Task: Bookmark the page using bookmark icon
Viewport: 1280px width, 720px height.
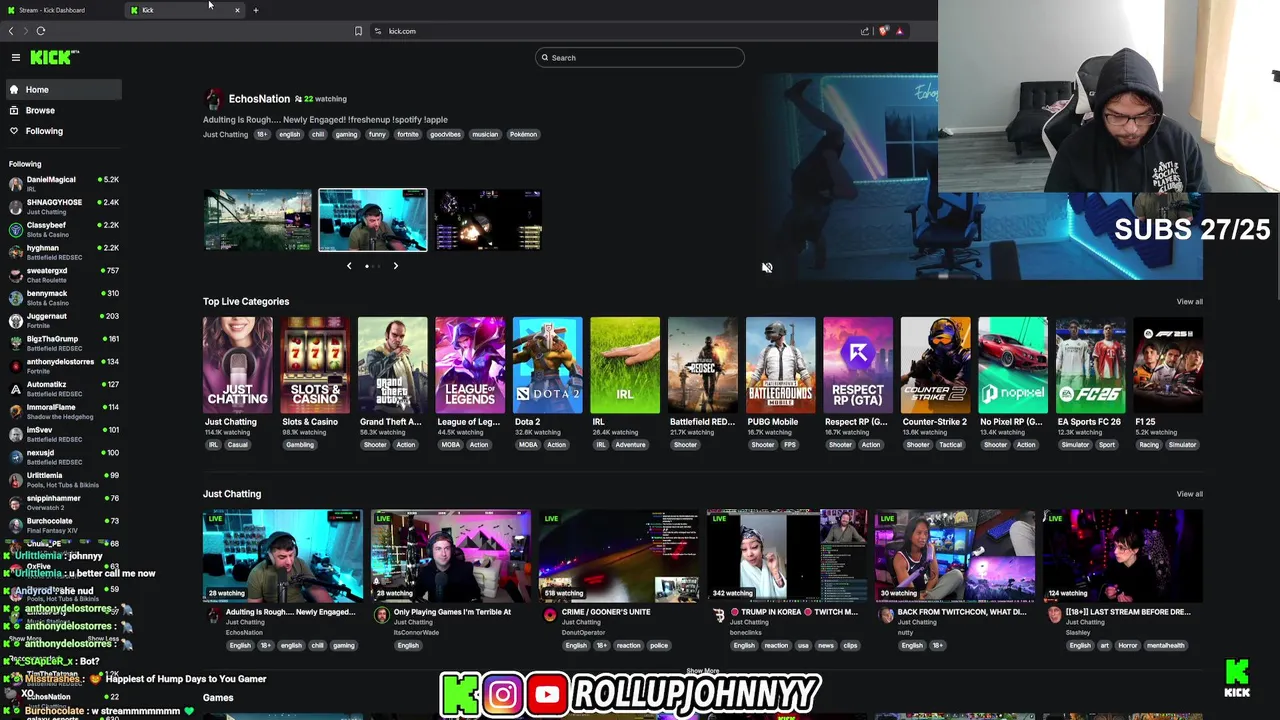Action: click(x=358, y=31)
